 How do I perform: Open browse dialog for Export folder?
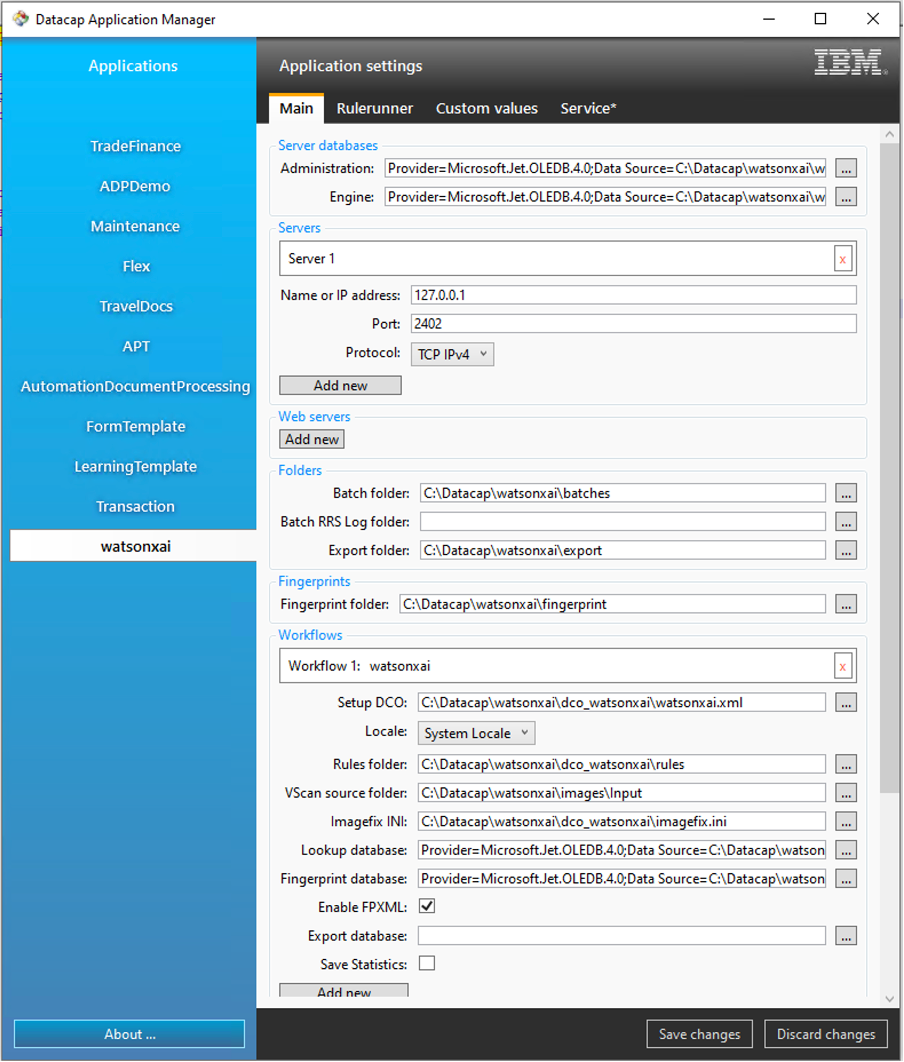coord(846,550)
